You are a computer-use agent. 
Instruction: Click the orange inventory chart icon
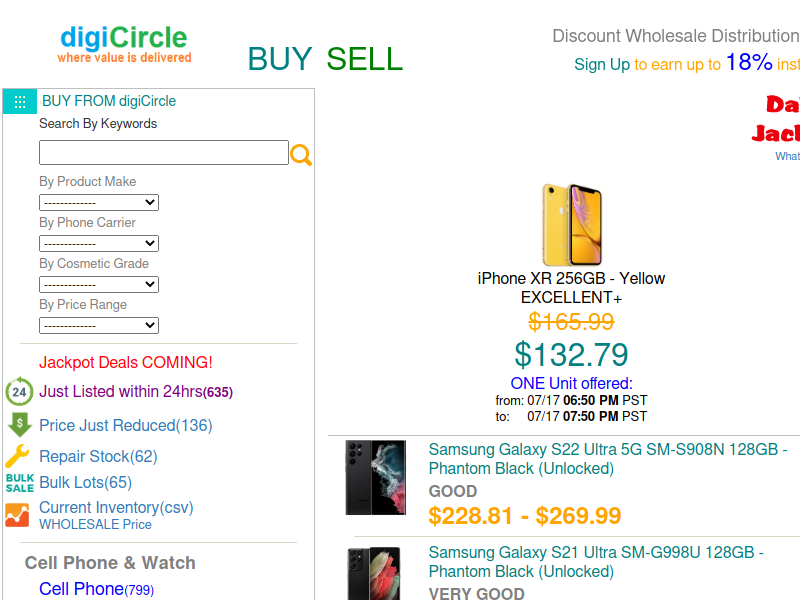point(17,515)
